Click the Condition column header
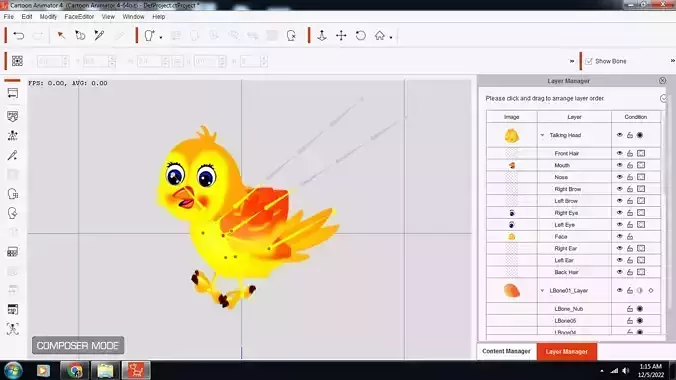Image resolution: width=676 pixels, height=380 pixels. click(636, 117)
